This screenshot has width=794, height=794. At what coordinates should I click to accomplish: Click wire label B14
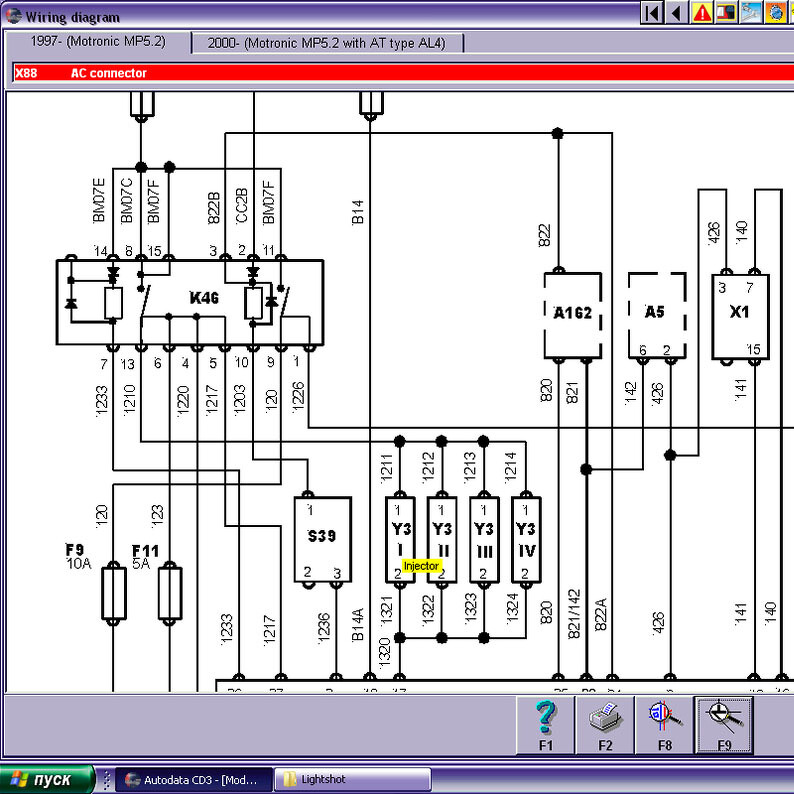358,212
